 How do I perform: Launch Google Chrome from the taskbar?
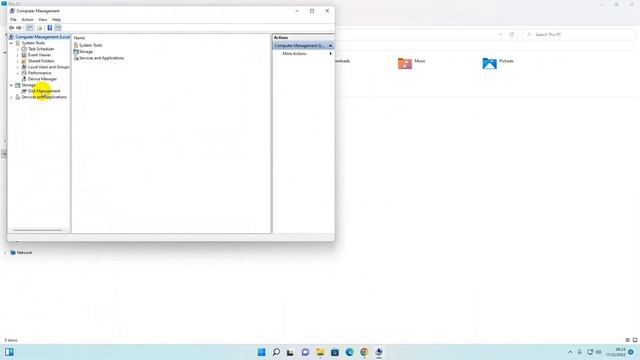(x=364, y=352)
